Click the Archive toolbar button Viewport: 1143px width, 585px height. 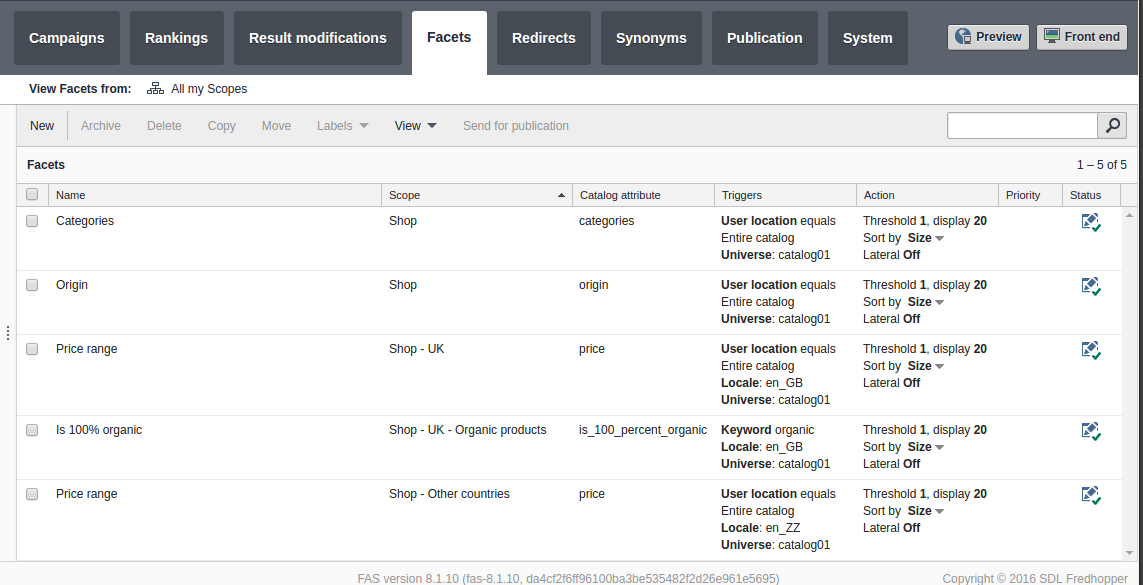pyautogui.click(x=101, y=125)
